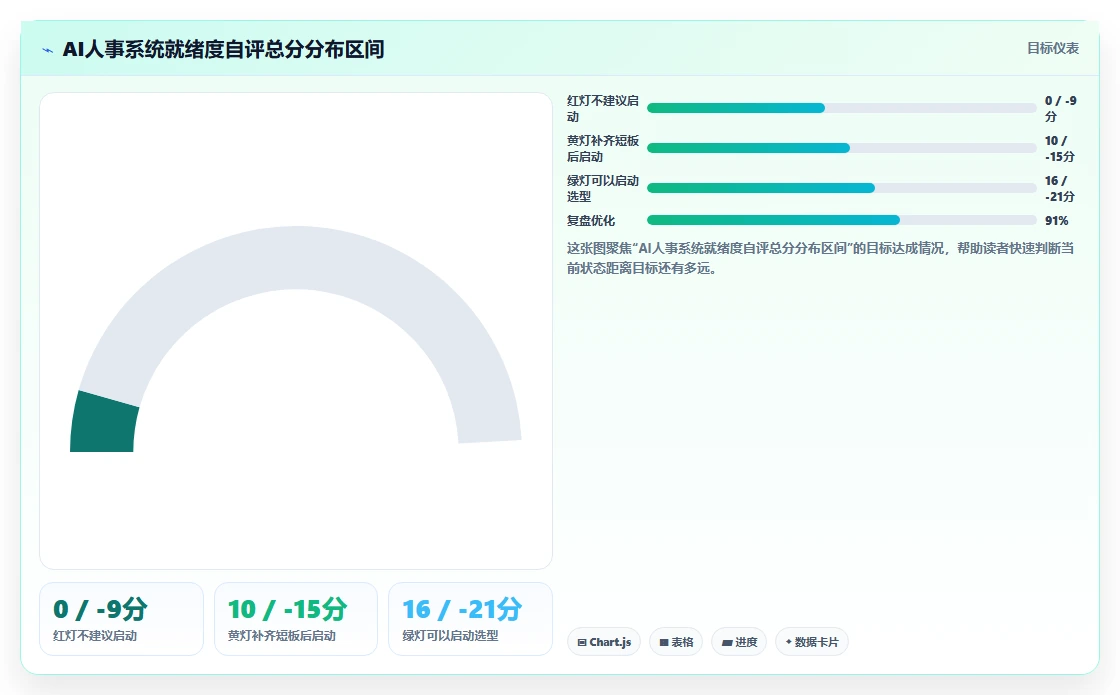Click the 黄灯补齐短板后启动 progress bar
This screenshot has width=1120, height=695.
(841, 148)
